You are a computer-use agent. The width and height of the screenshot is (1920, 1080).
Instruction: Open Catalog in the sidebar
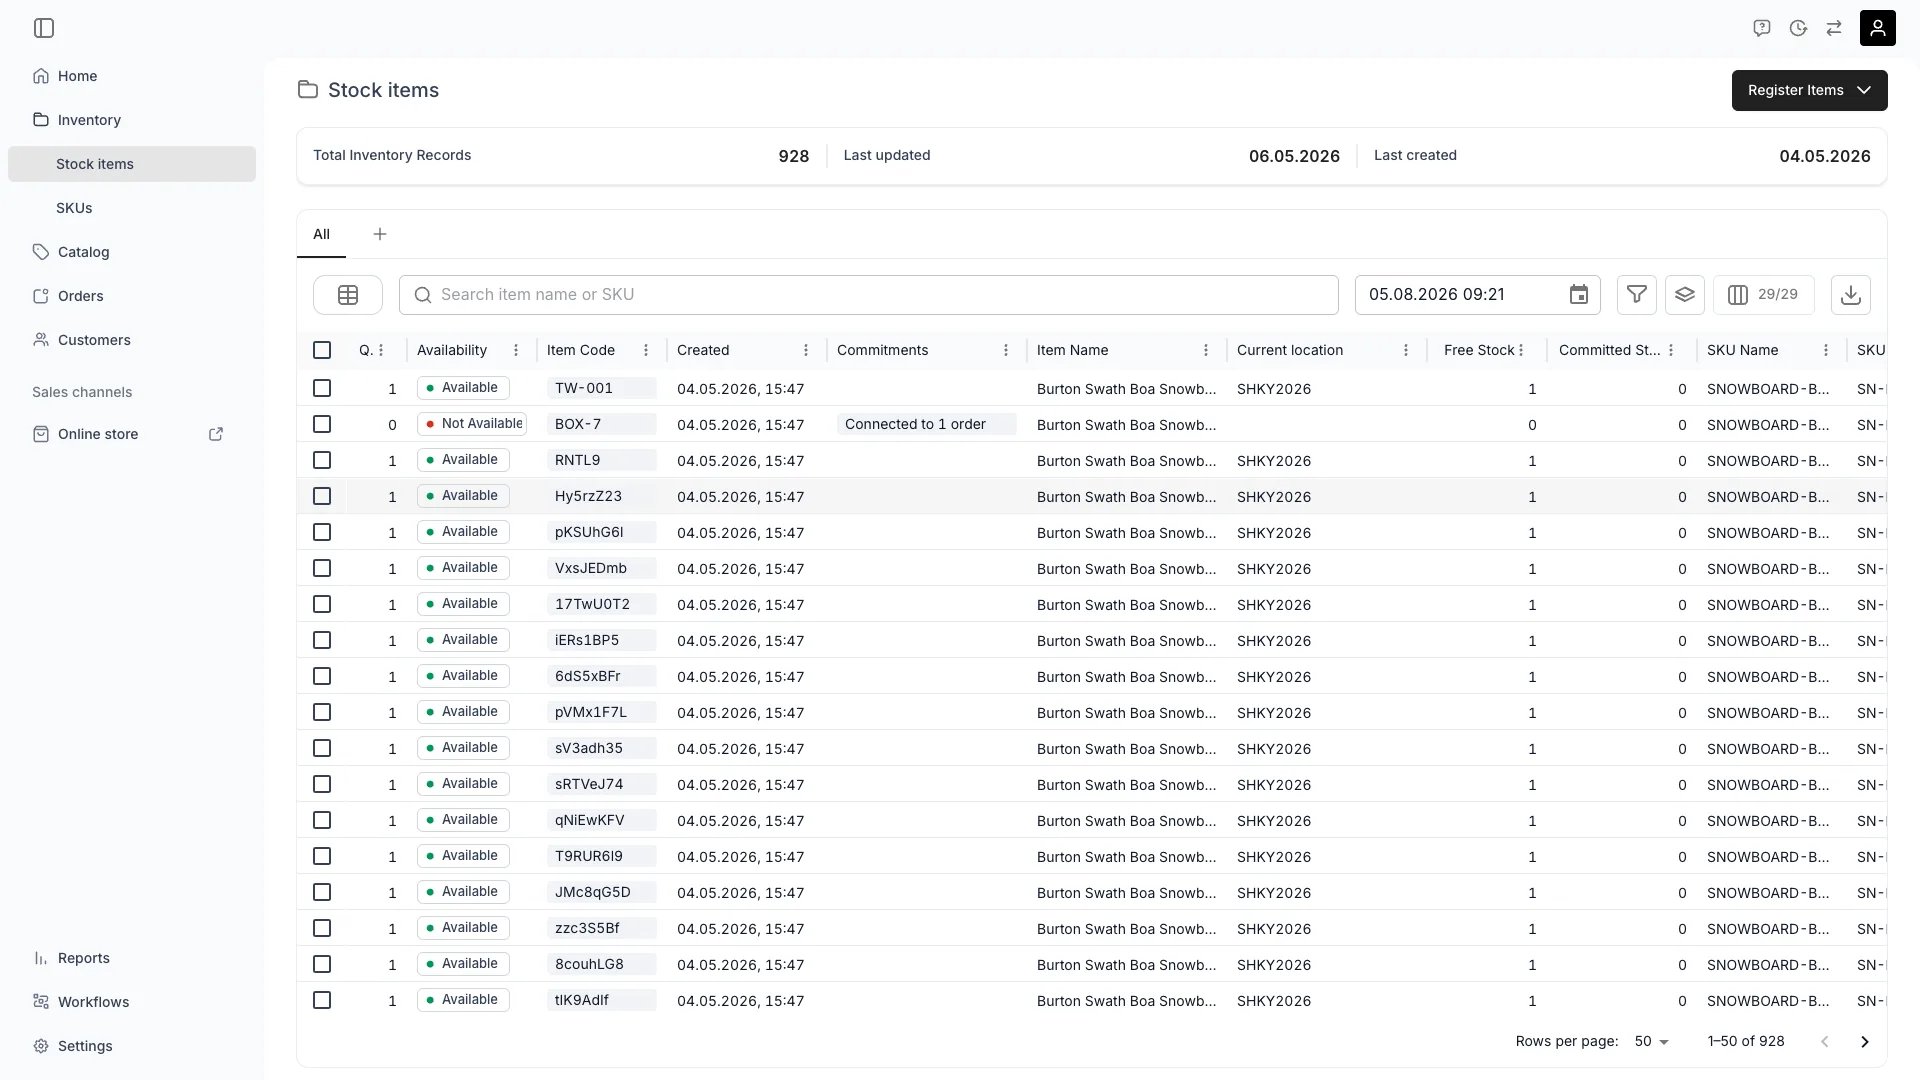click(132, 252)
